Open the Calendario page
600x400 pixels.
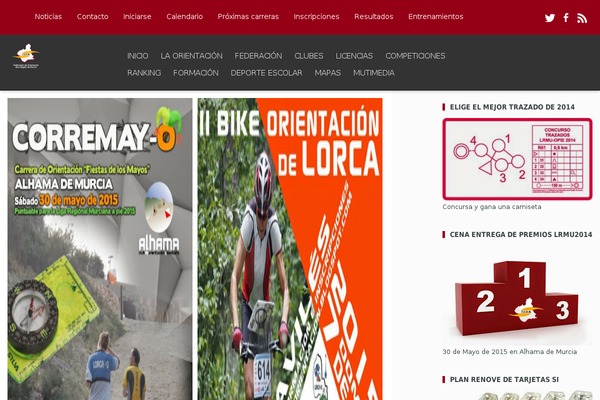click(x=184, y=16)
